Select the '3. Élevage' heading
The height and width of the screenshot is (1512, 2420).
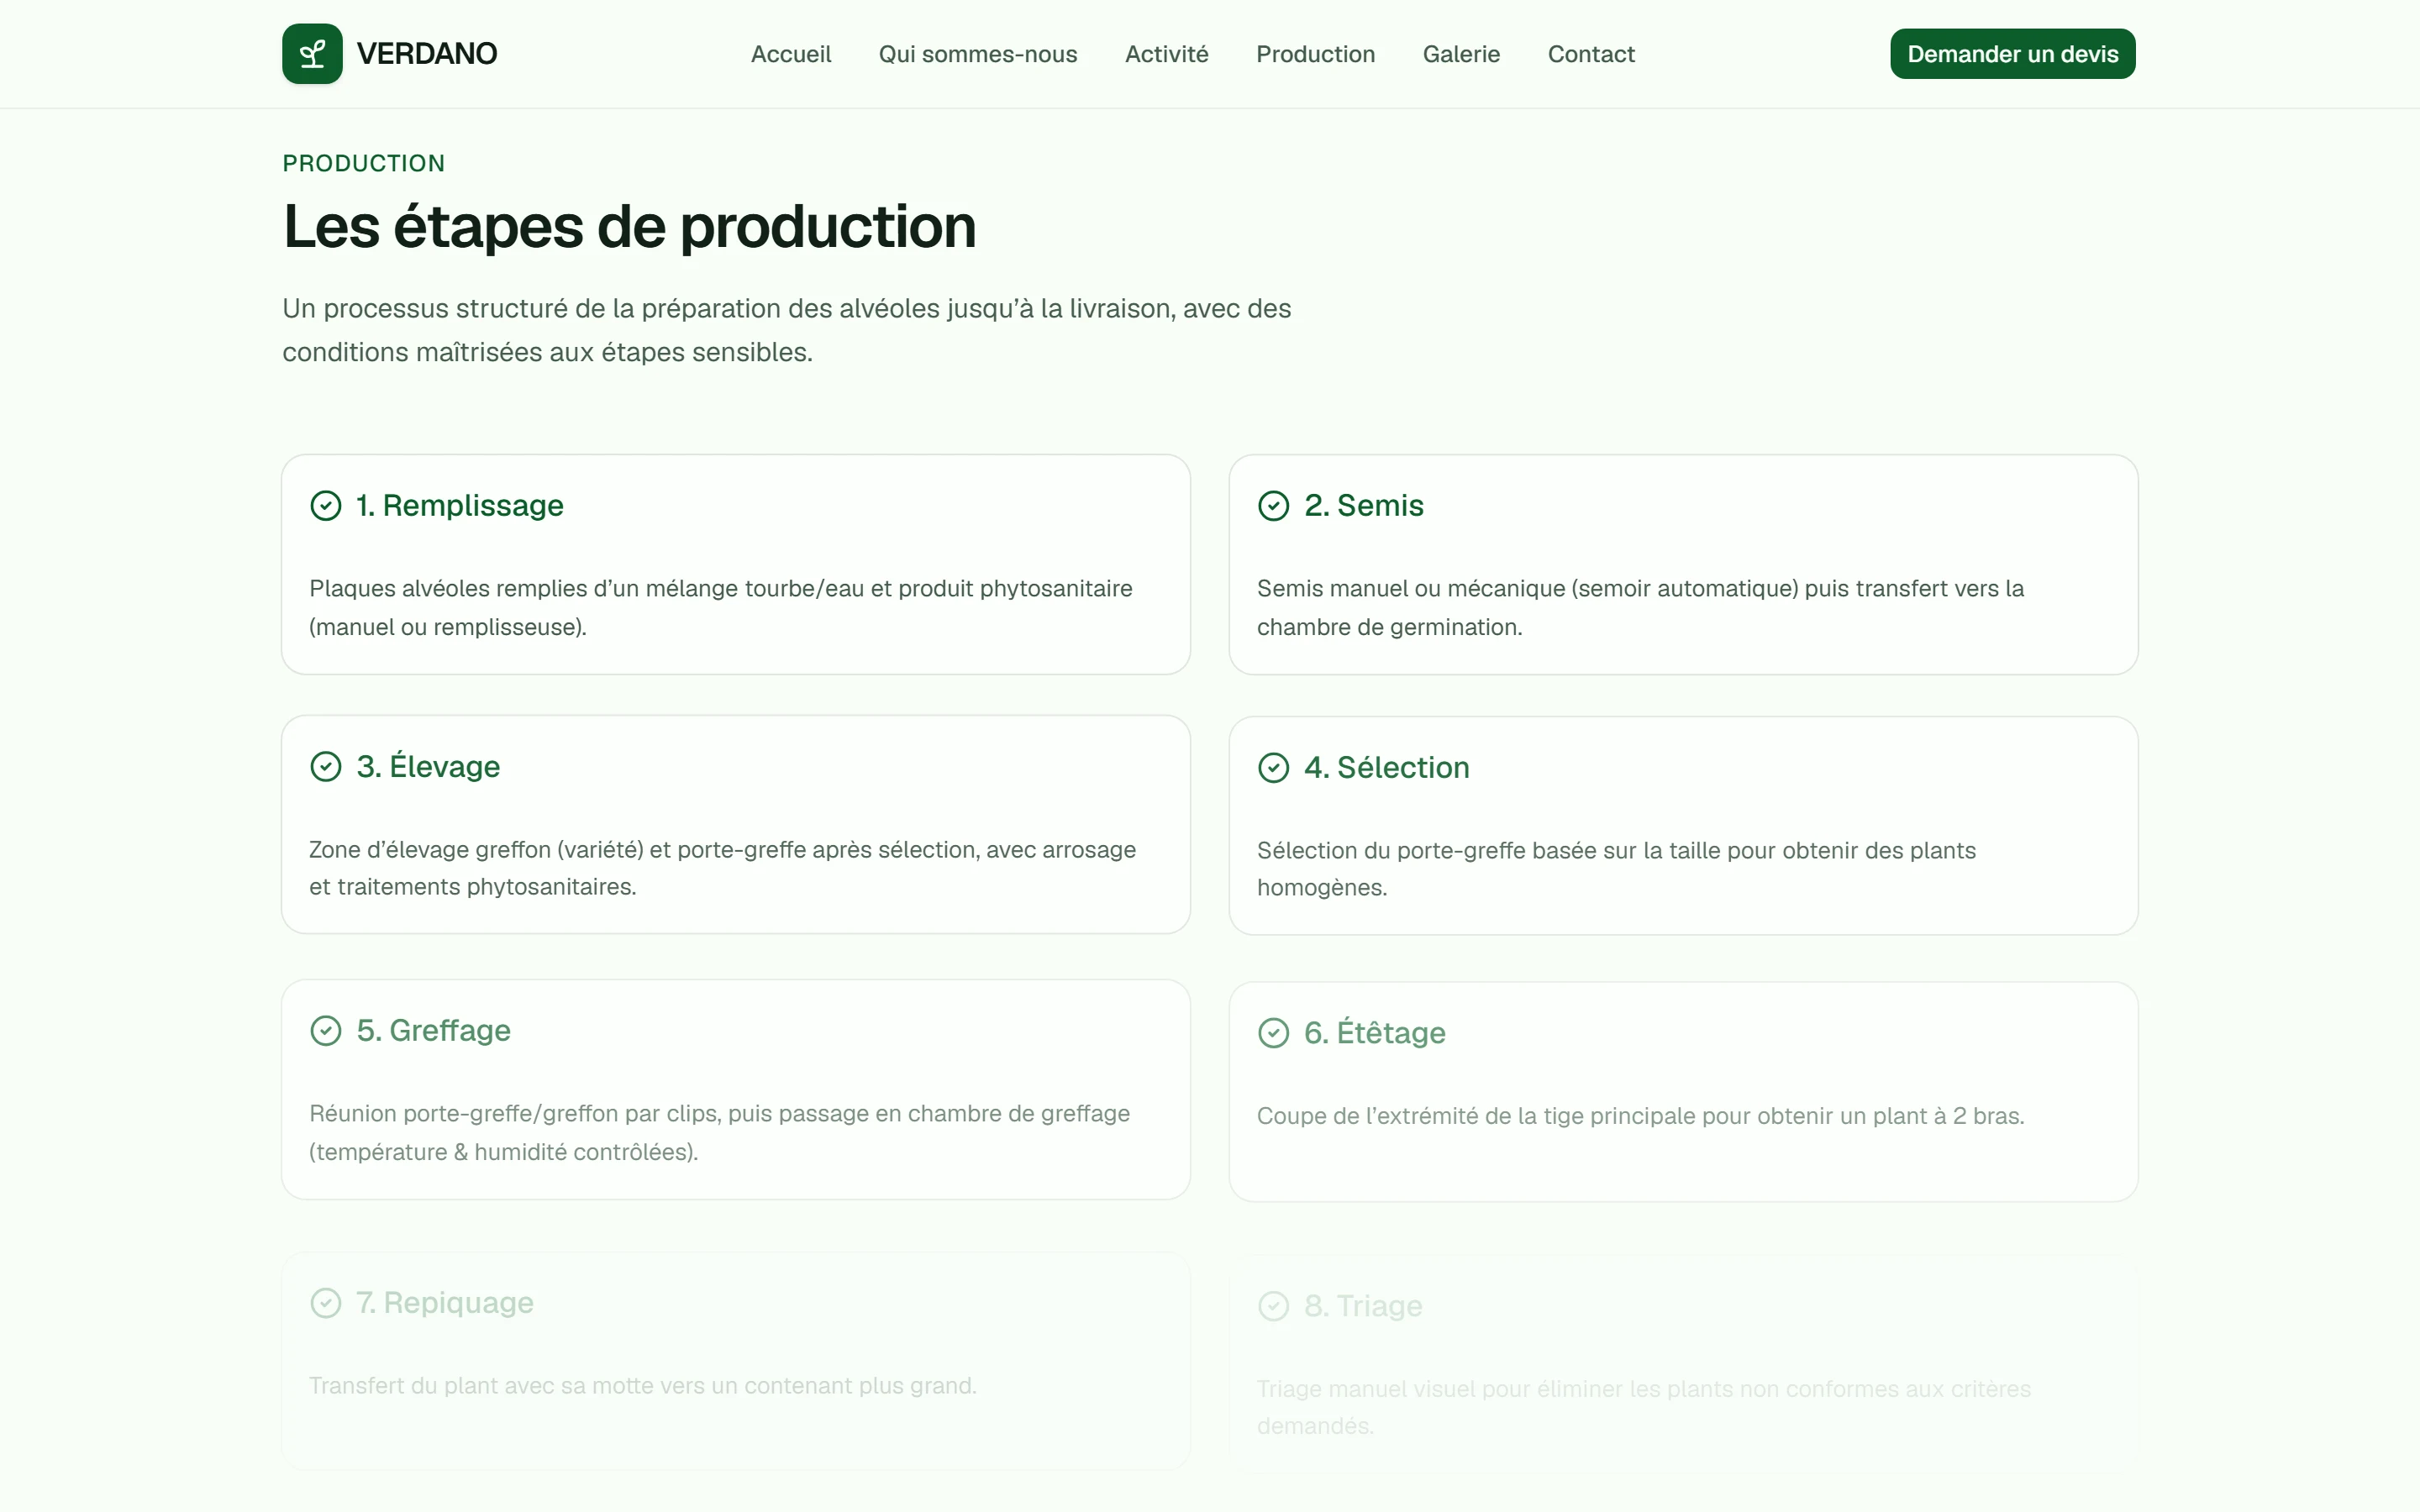[x=428, y=766]
